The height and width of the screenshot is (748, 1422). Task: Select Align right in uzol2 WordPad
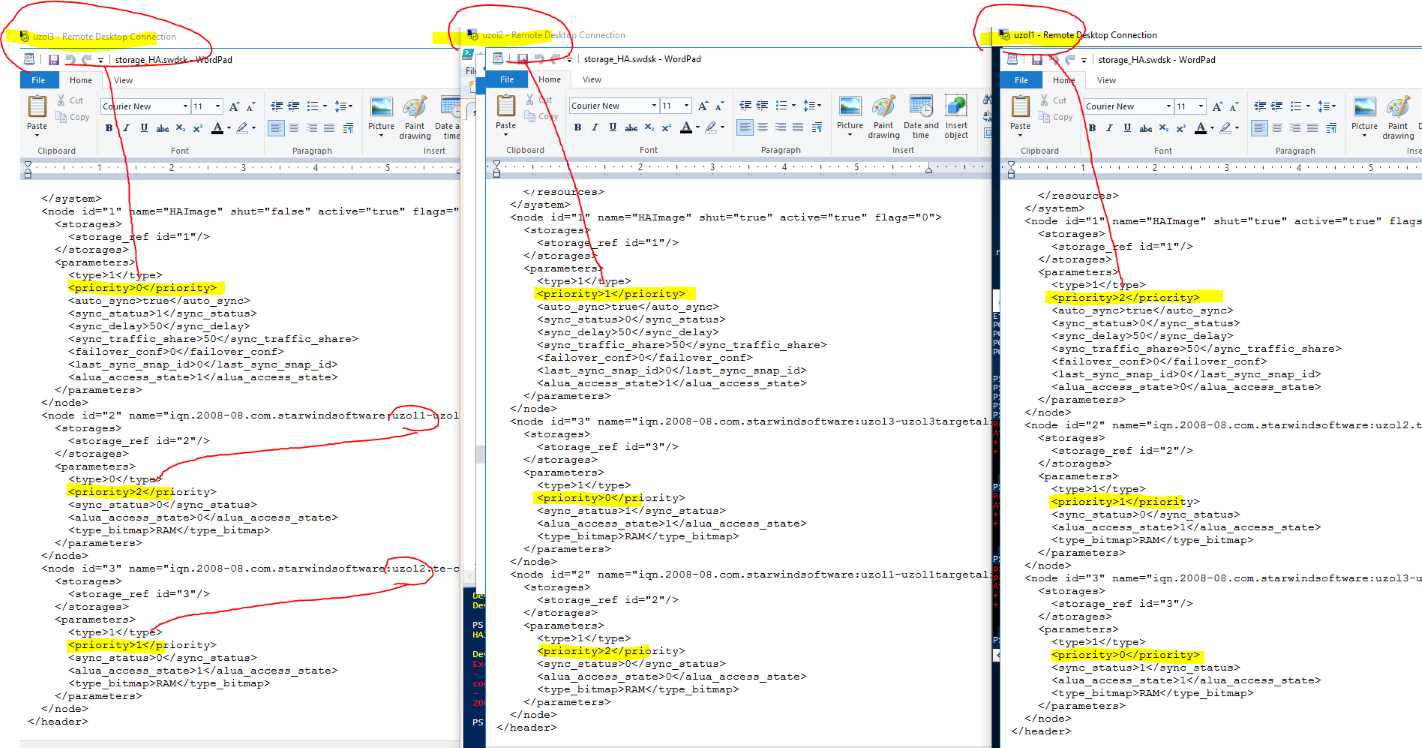(780, 127)
